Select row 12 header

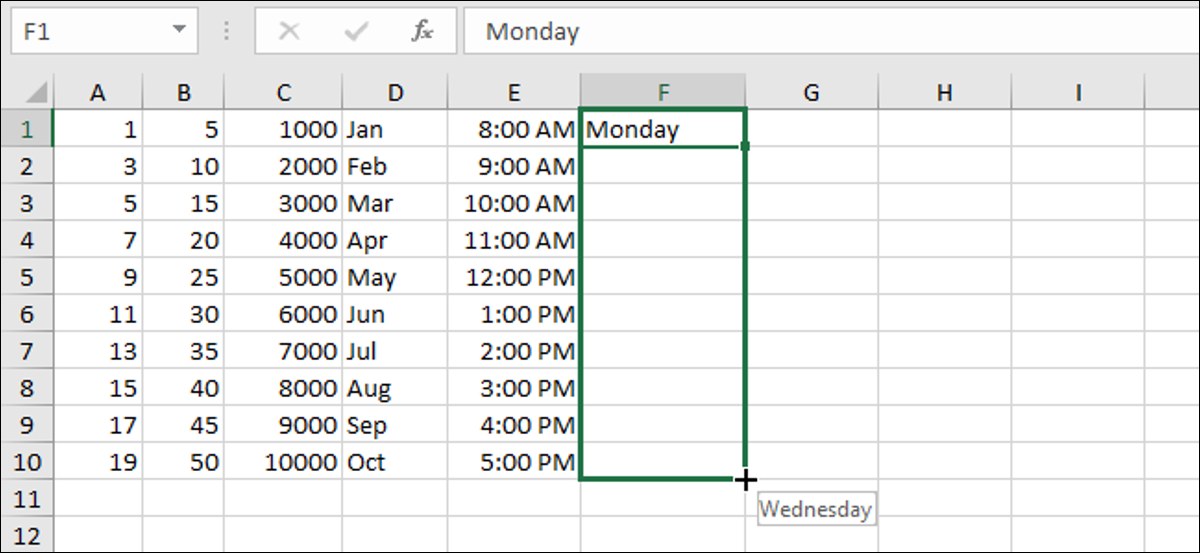(26, 535)
